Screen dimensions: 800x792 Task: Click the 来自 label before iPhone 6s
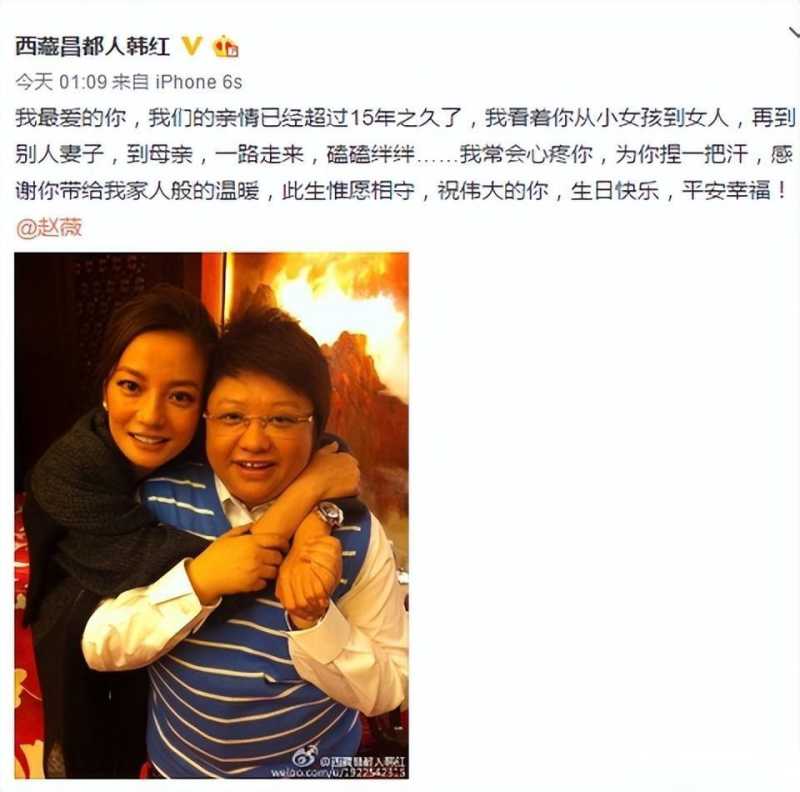coord(131,82)
